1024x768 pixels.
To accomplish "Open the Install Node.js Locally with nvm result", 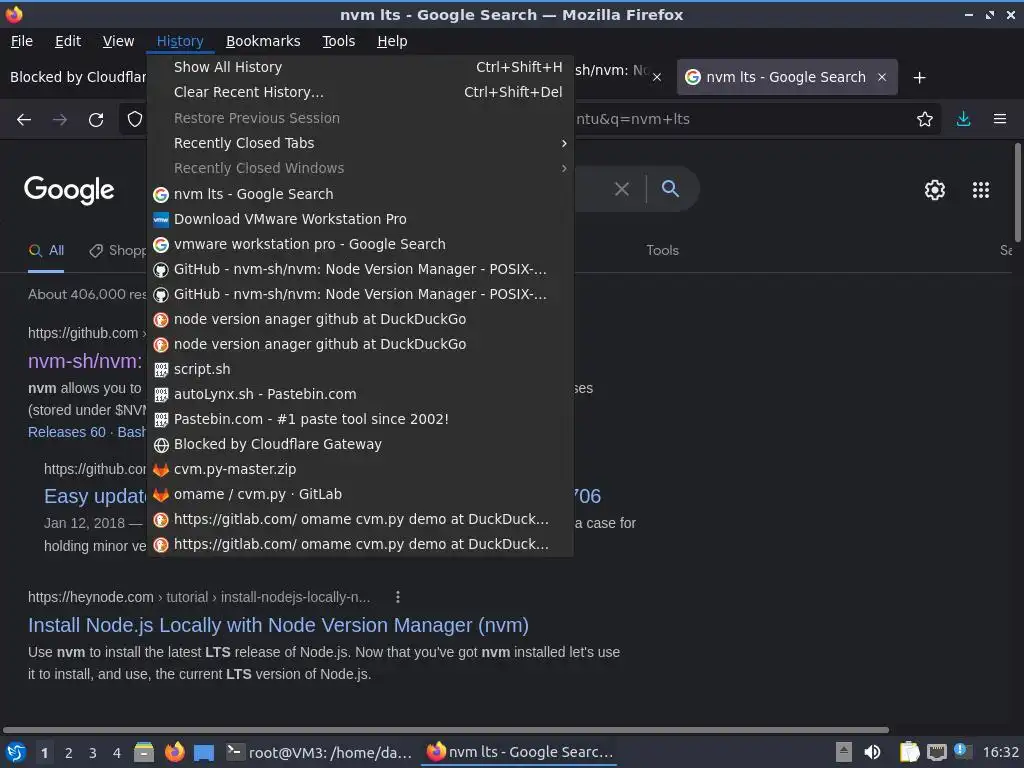I will [x=278, y=626].
